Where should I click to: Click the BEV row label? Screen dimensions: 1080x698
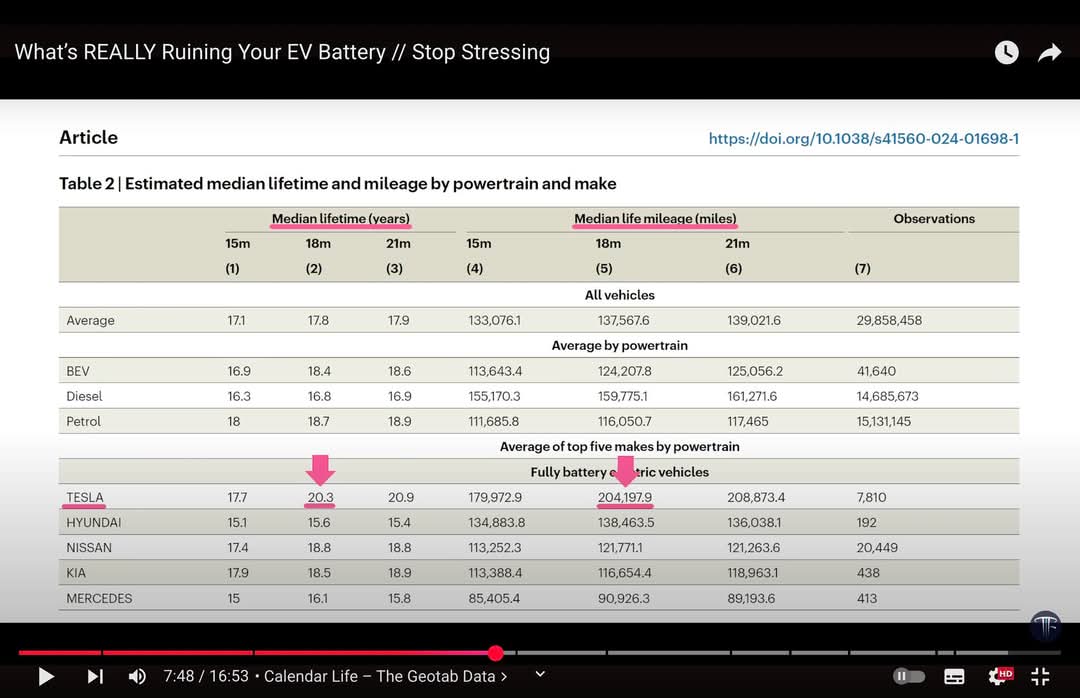point(78,371)
